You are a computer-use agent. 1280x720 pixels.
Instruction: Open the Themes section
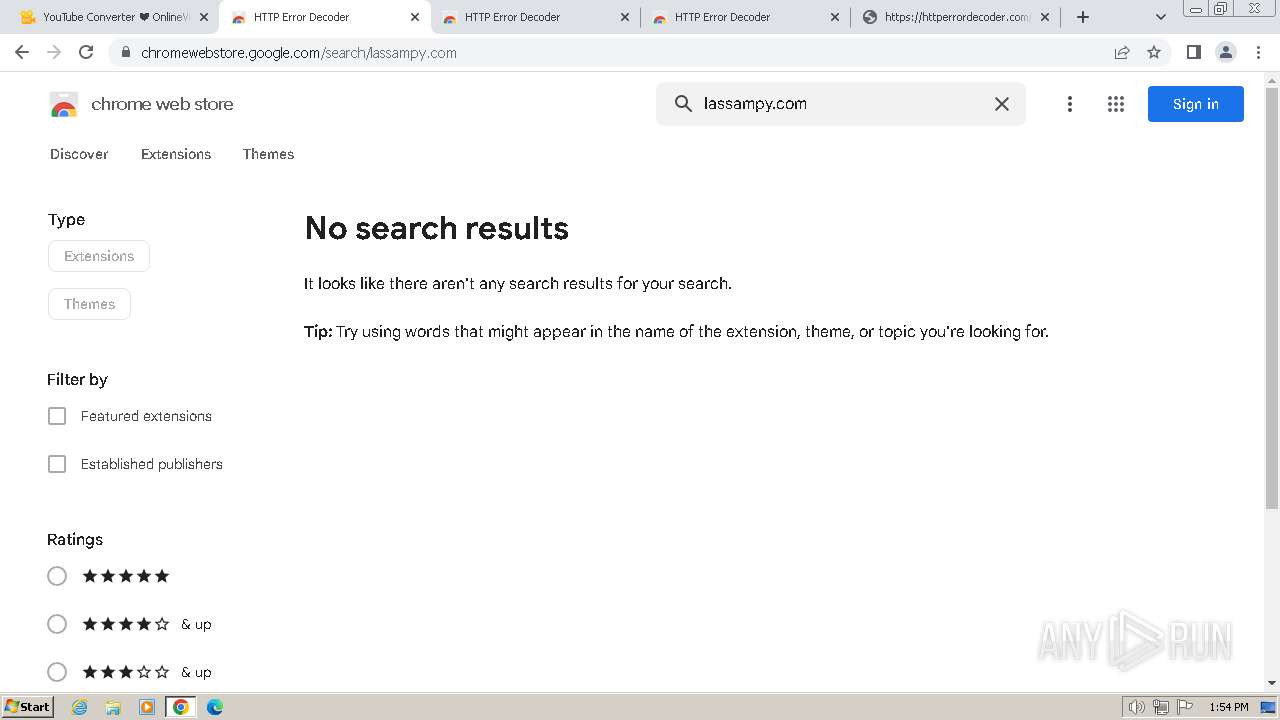click(268, 154)
